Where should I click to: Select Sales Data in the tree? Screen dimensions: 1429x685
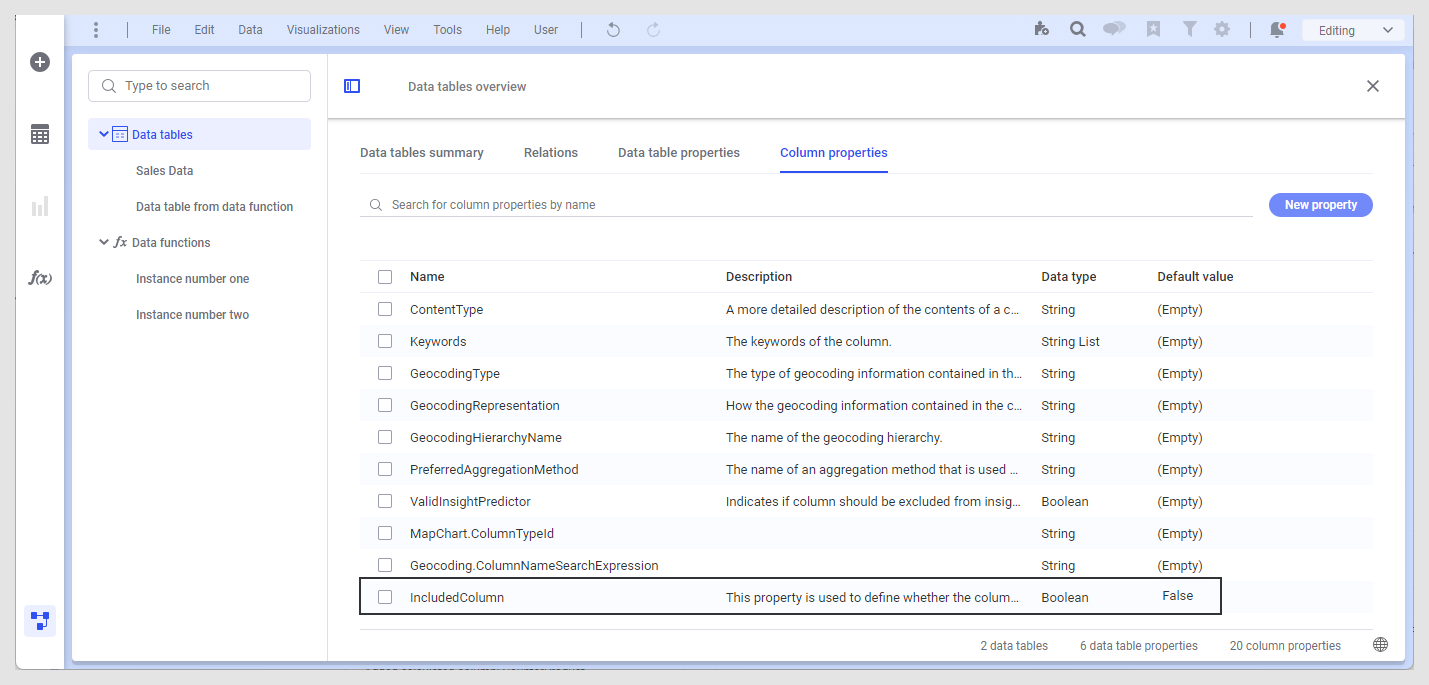[x=165, y=171]
